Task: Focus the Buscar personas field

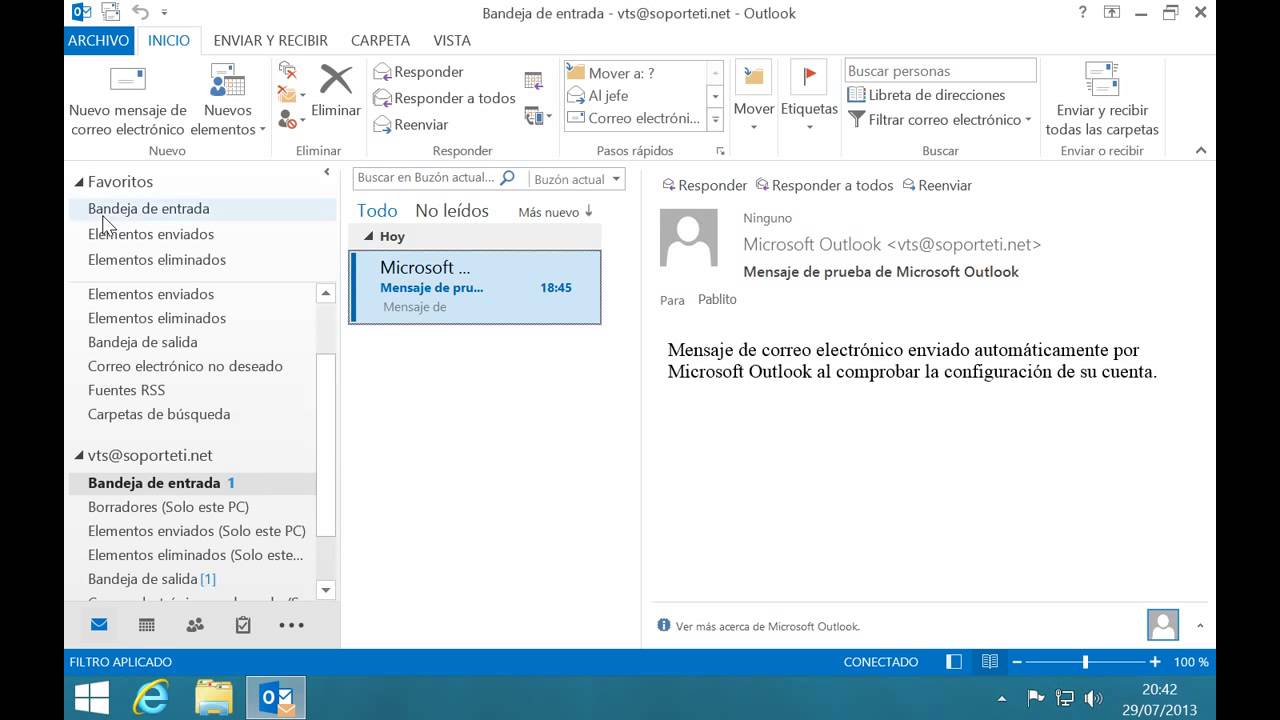Action: pyautogui.click(x=940, y=71)
